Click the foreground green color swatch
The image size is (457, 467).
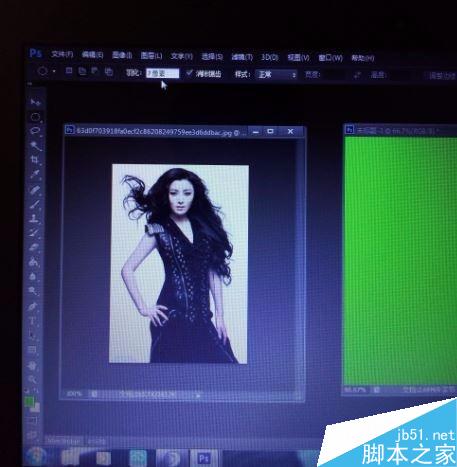coord(30,401)
